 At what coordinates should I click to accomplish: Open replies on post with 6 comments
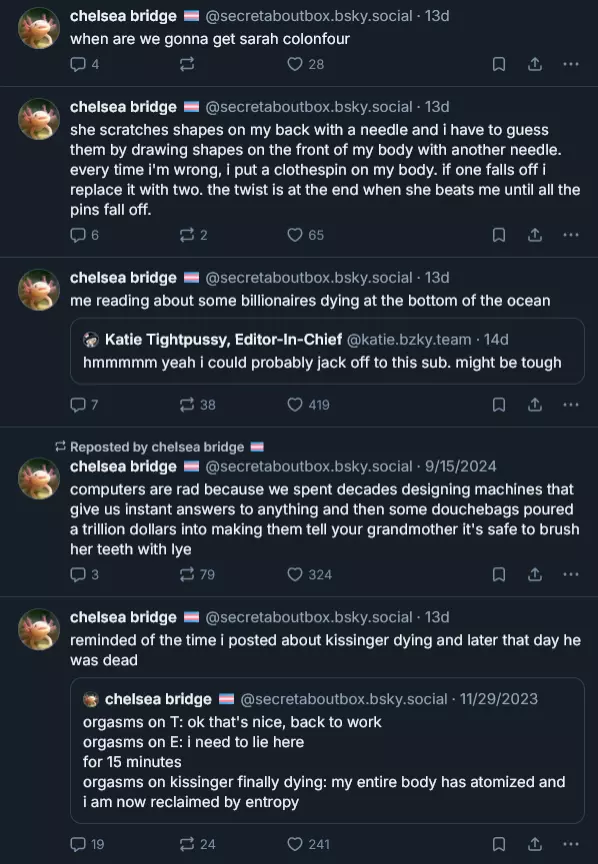84,235
